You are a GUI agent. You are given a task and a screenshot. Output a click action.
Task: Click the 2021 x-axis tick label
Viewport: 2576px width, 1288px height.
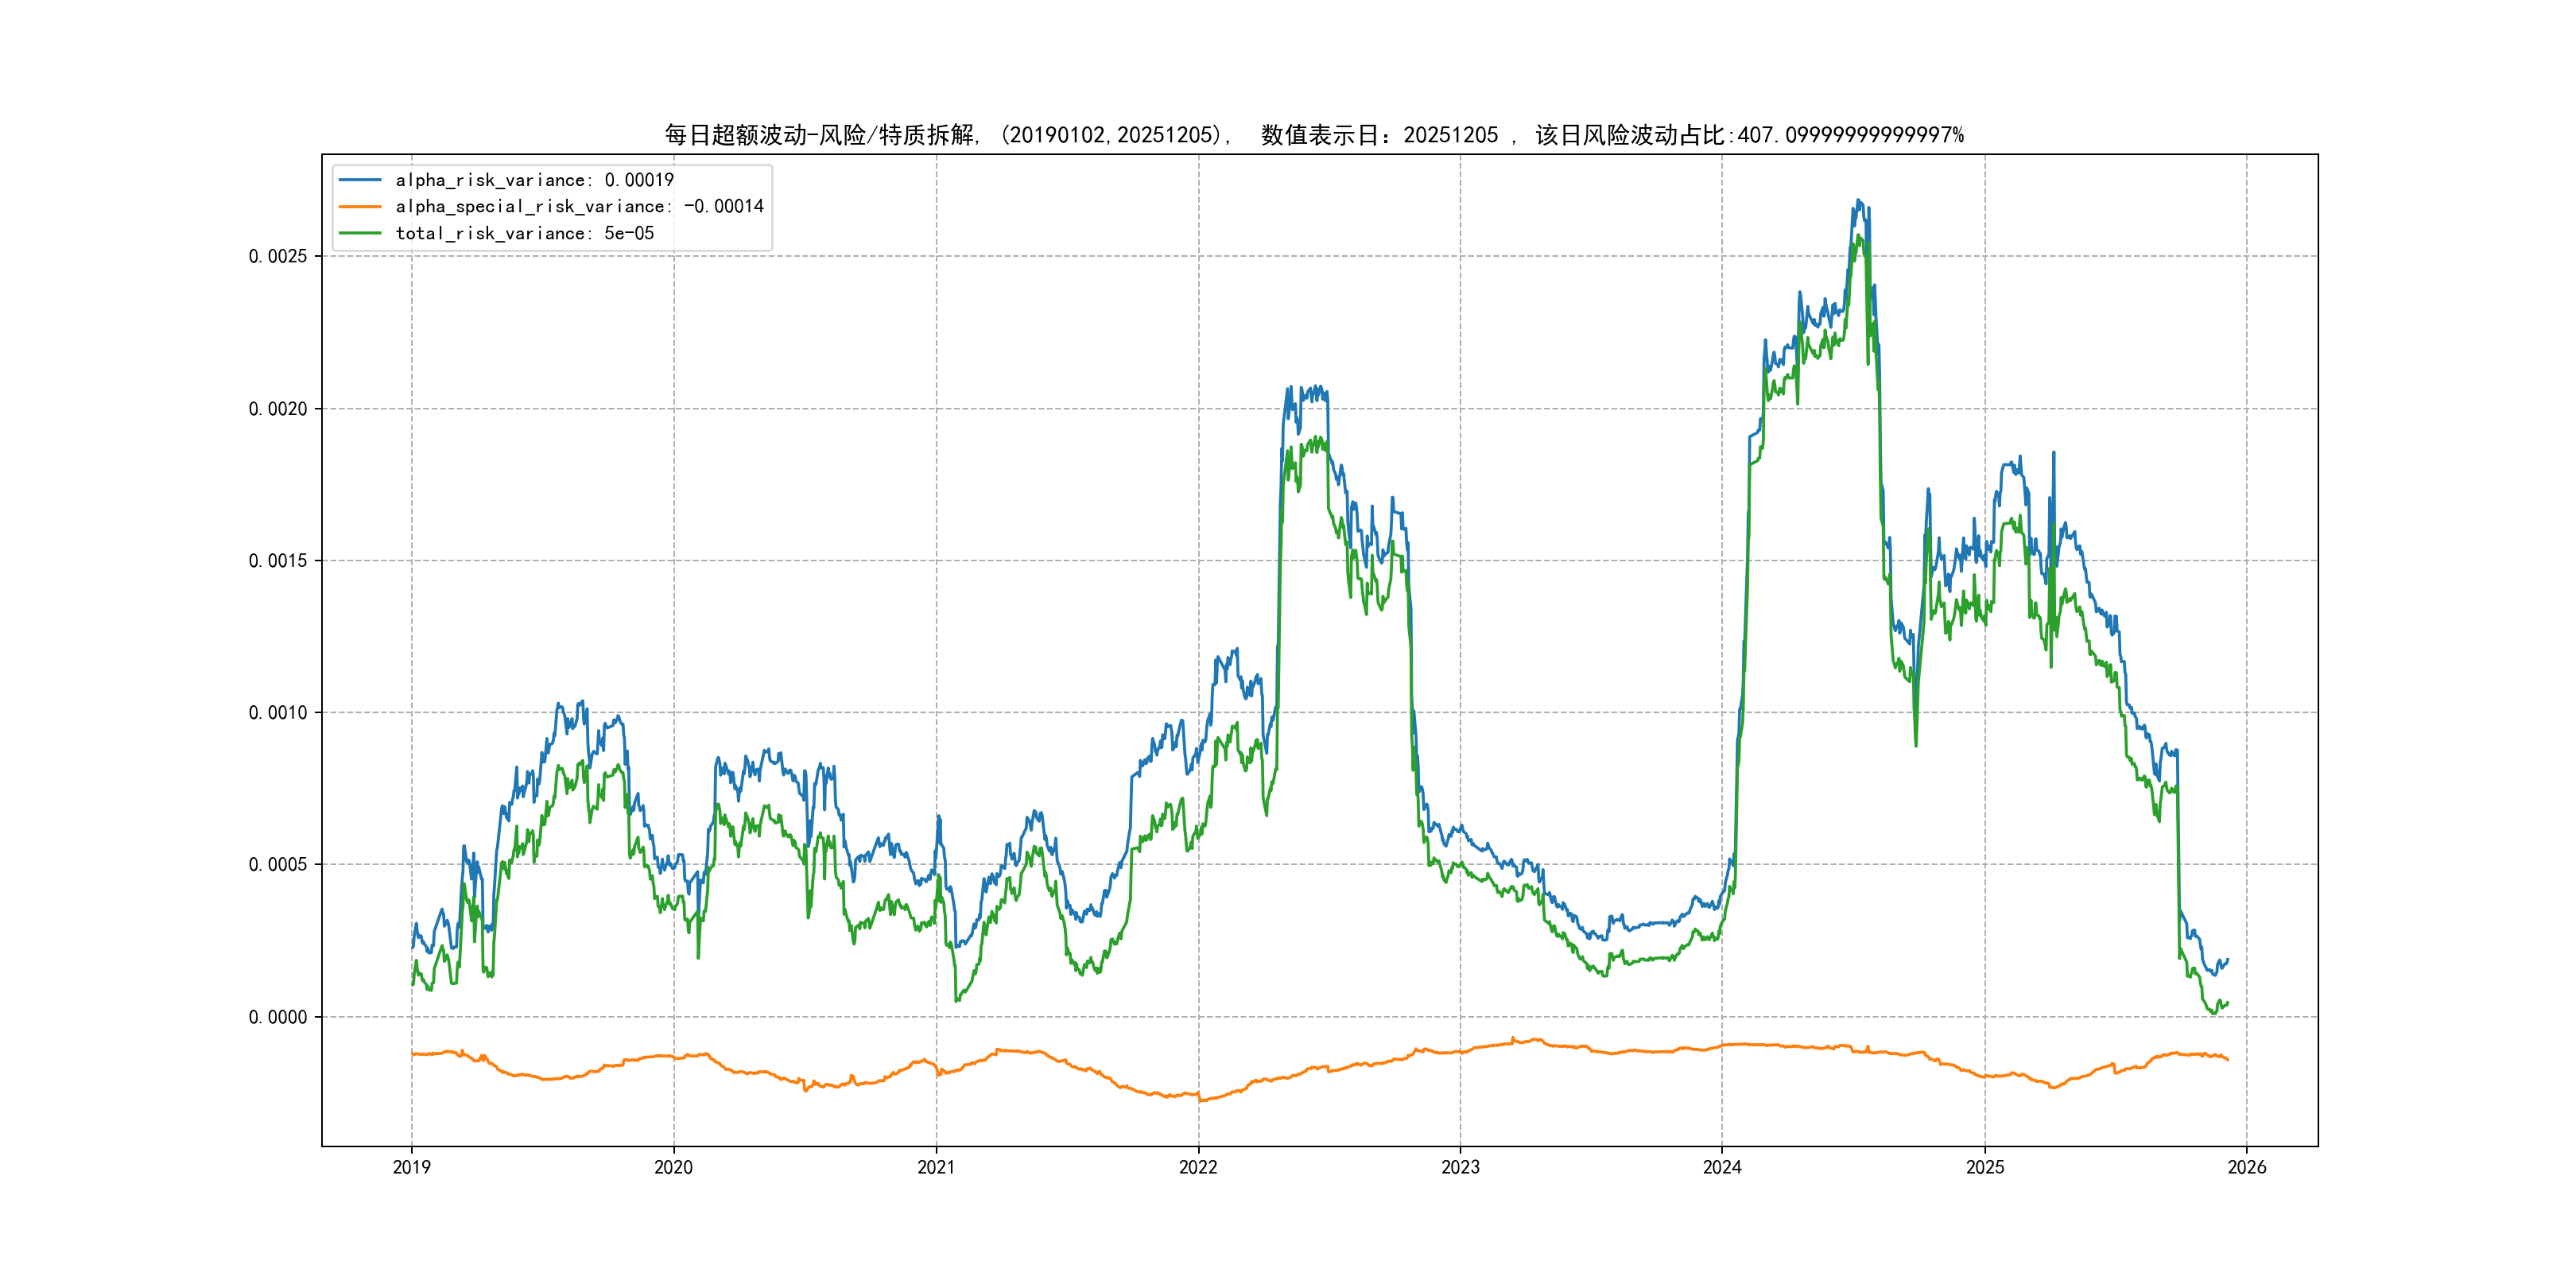(936, 1167)
